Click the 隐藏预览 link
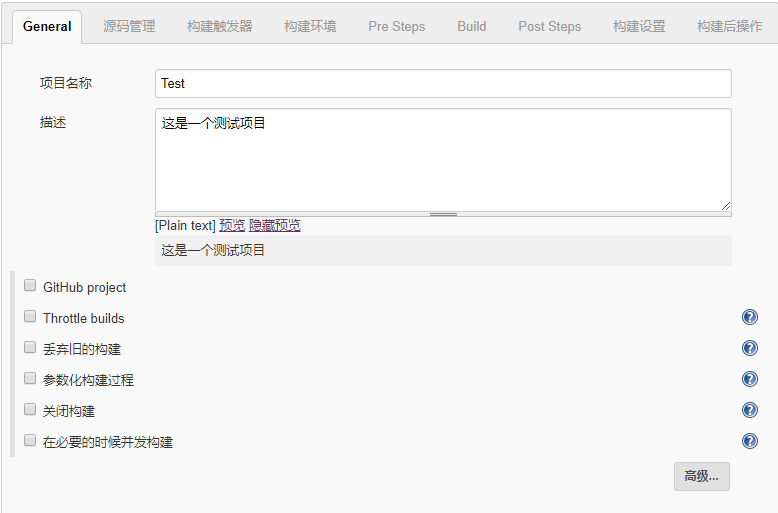Image resolution: width=778 pixels, height=513 pixels. coord(275,225)
